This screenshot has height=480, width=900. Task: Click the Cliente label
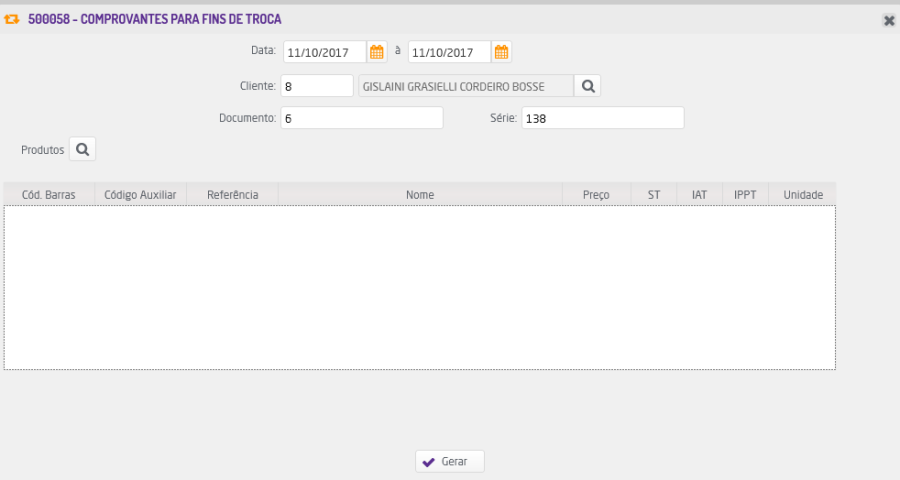258,86
